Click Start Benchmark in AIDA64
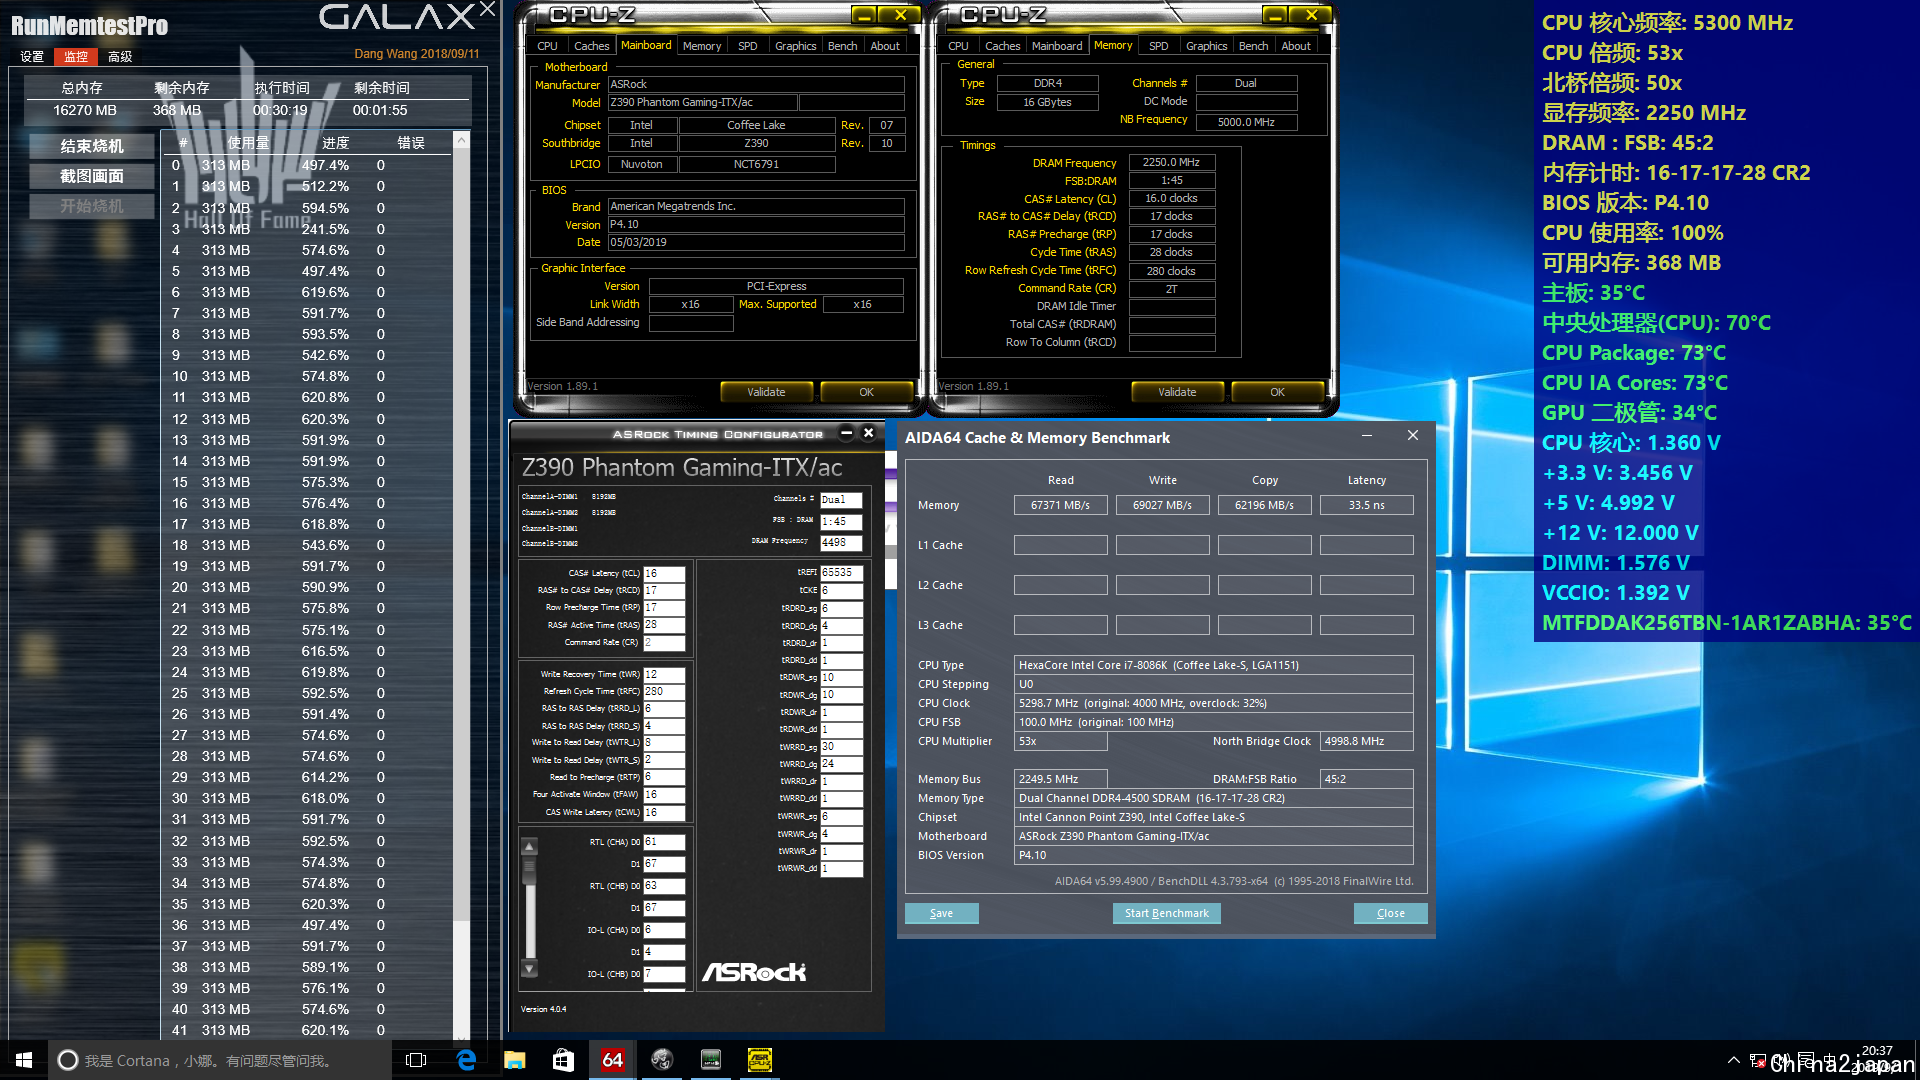Image resolution: width=1920 pixels, height=1080 pixels. [x=1166, y=913]
